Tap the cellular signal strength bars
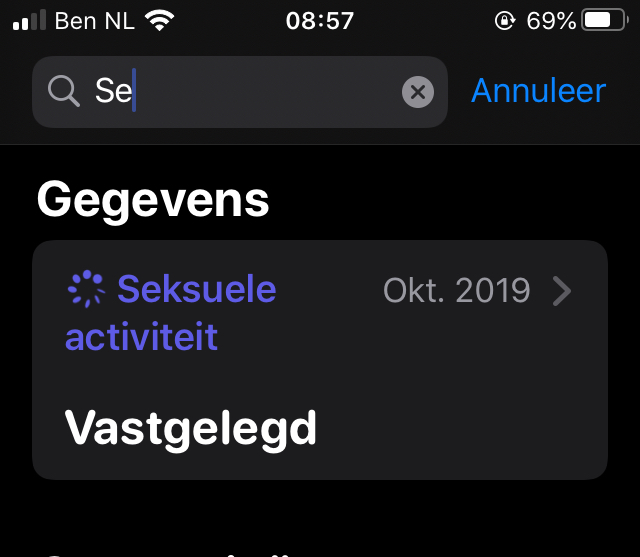The height and width of the screenshot is (557, 640). (x=29, y=20)
